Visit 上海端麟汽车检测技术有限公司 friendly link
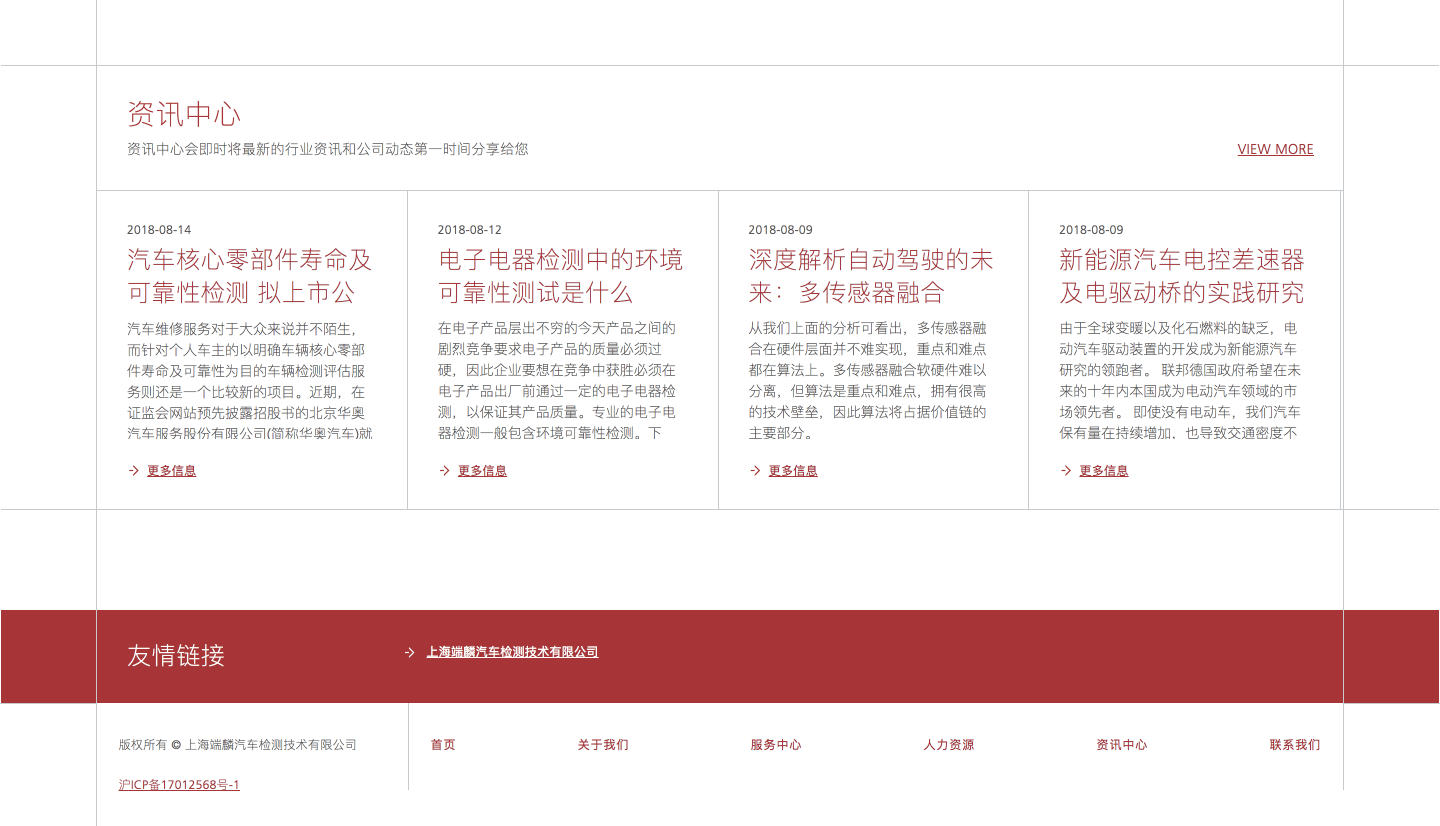 click(512, 652)
